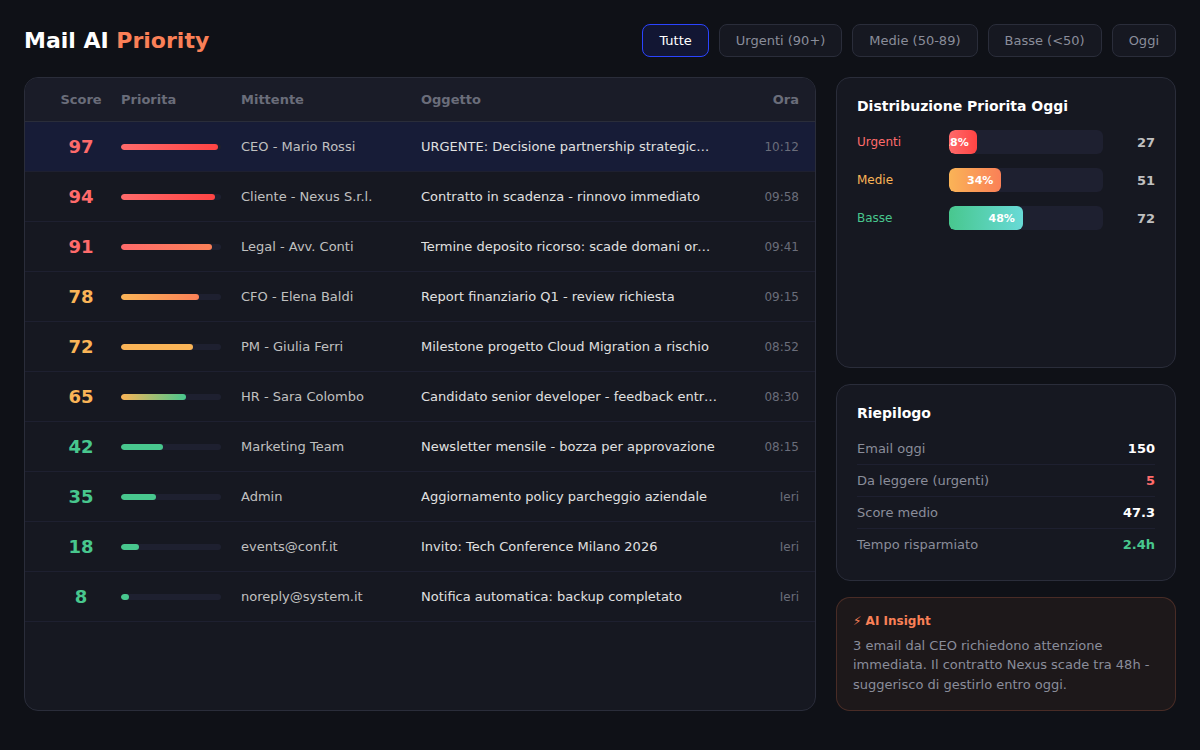
Task: Click the Oggetto column header
Action: [451, 99]
